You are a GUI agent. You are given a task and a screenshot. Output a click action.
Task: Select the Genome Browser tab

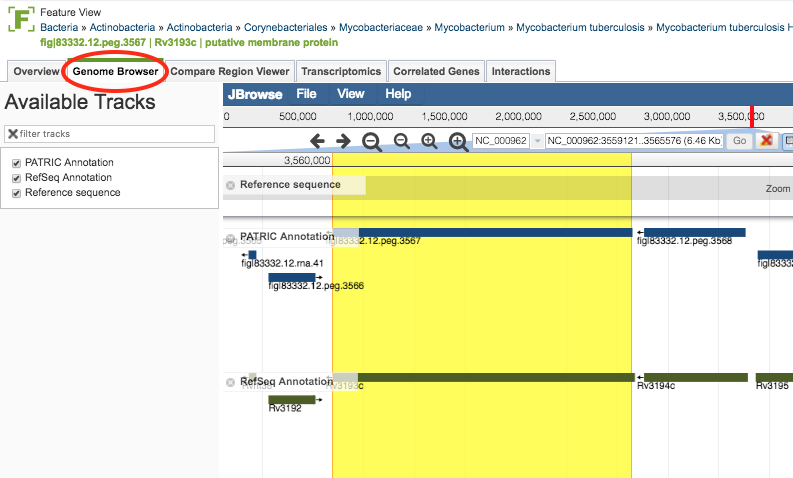[x=115, y=71]
